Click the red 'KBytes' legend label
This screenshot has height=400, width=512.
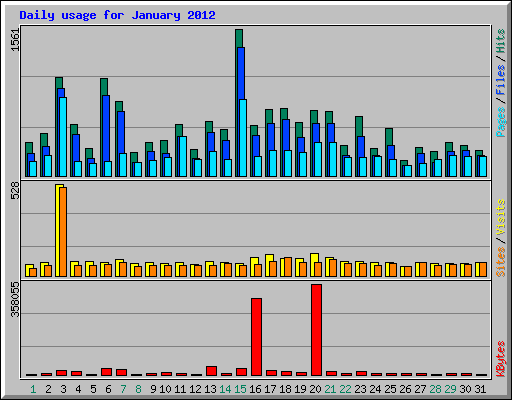point(500,359)
